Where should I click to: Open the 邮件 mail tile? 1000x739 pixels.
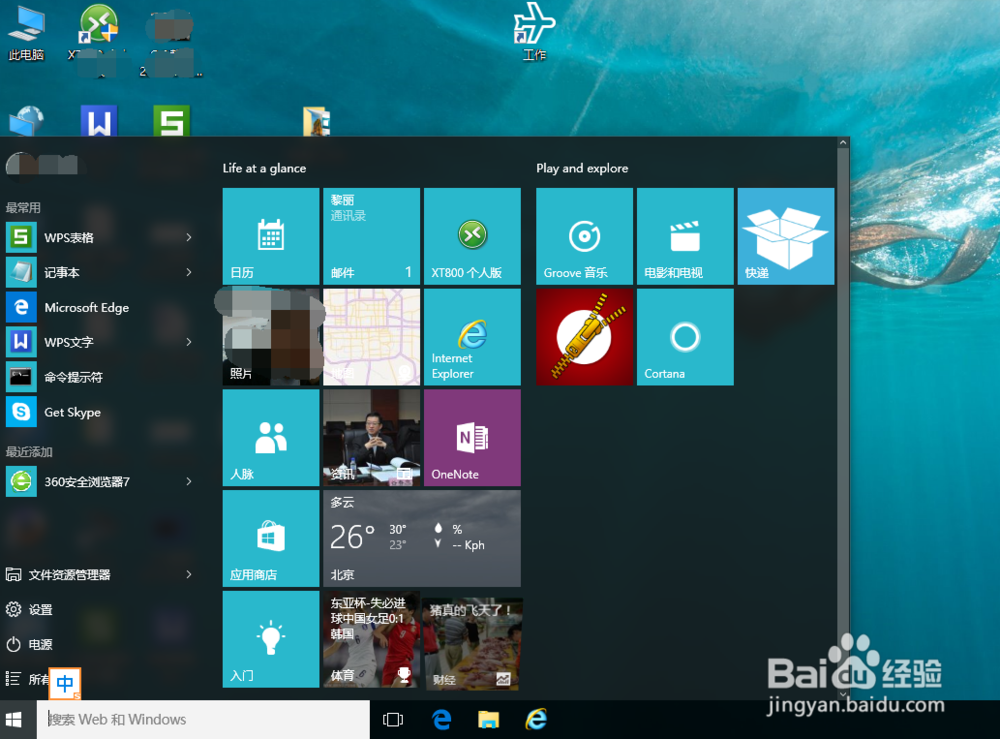coord(371,236)
